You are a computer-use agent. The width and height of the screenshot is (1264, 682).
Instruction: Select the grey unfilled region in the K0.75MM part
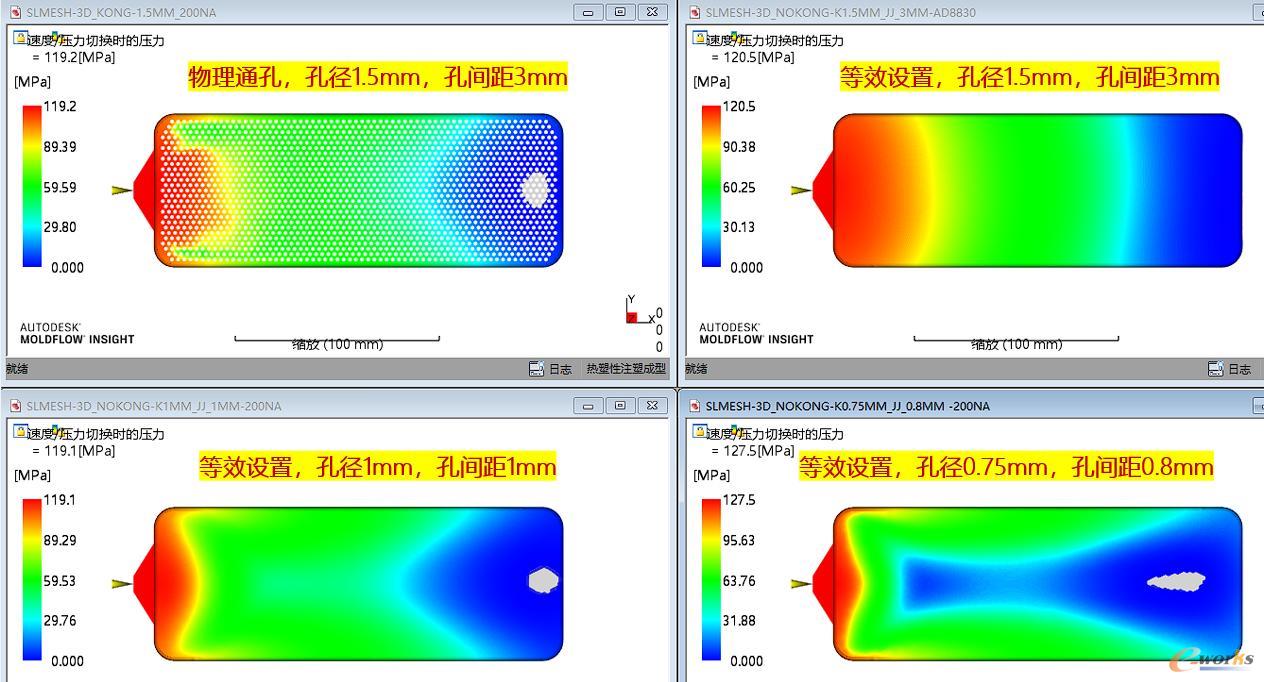[1176, 580]
